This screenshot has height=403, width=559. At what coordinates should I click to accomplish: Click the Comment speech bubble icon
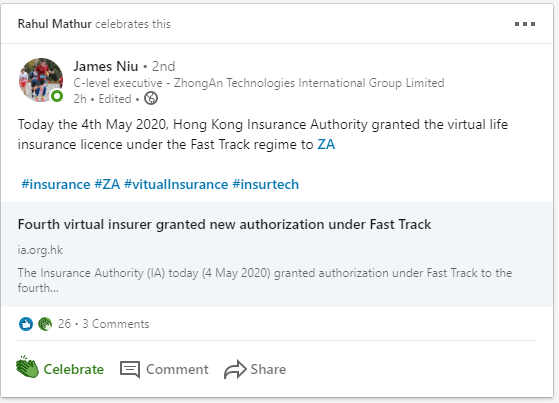point(130,369)
